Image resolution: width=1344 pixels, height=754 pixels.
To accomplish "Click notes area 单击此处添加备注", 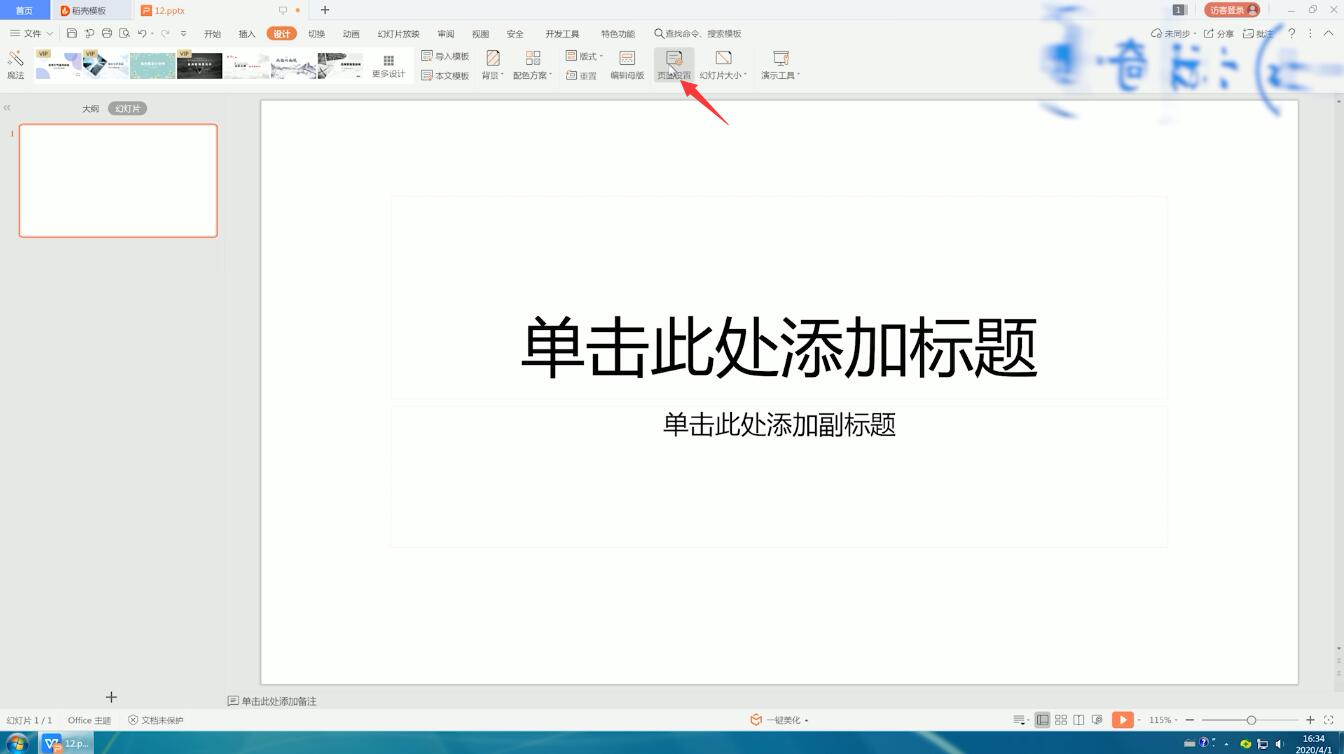I will coord(272,701).
